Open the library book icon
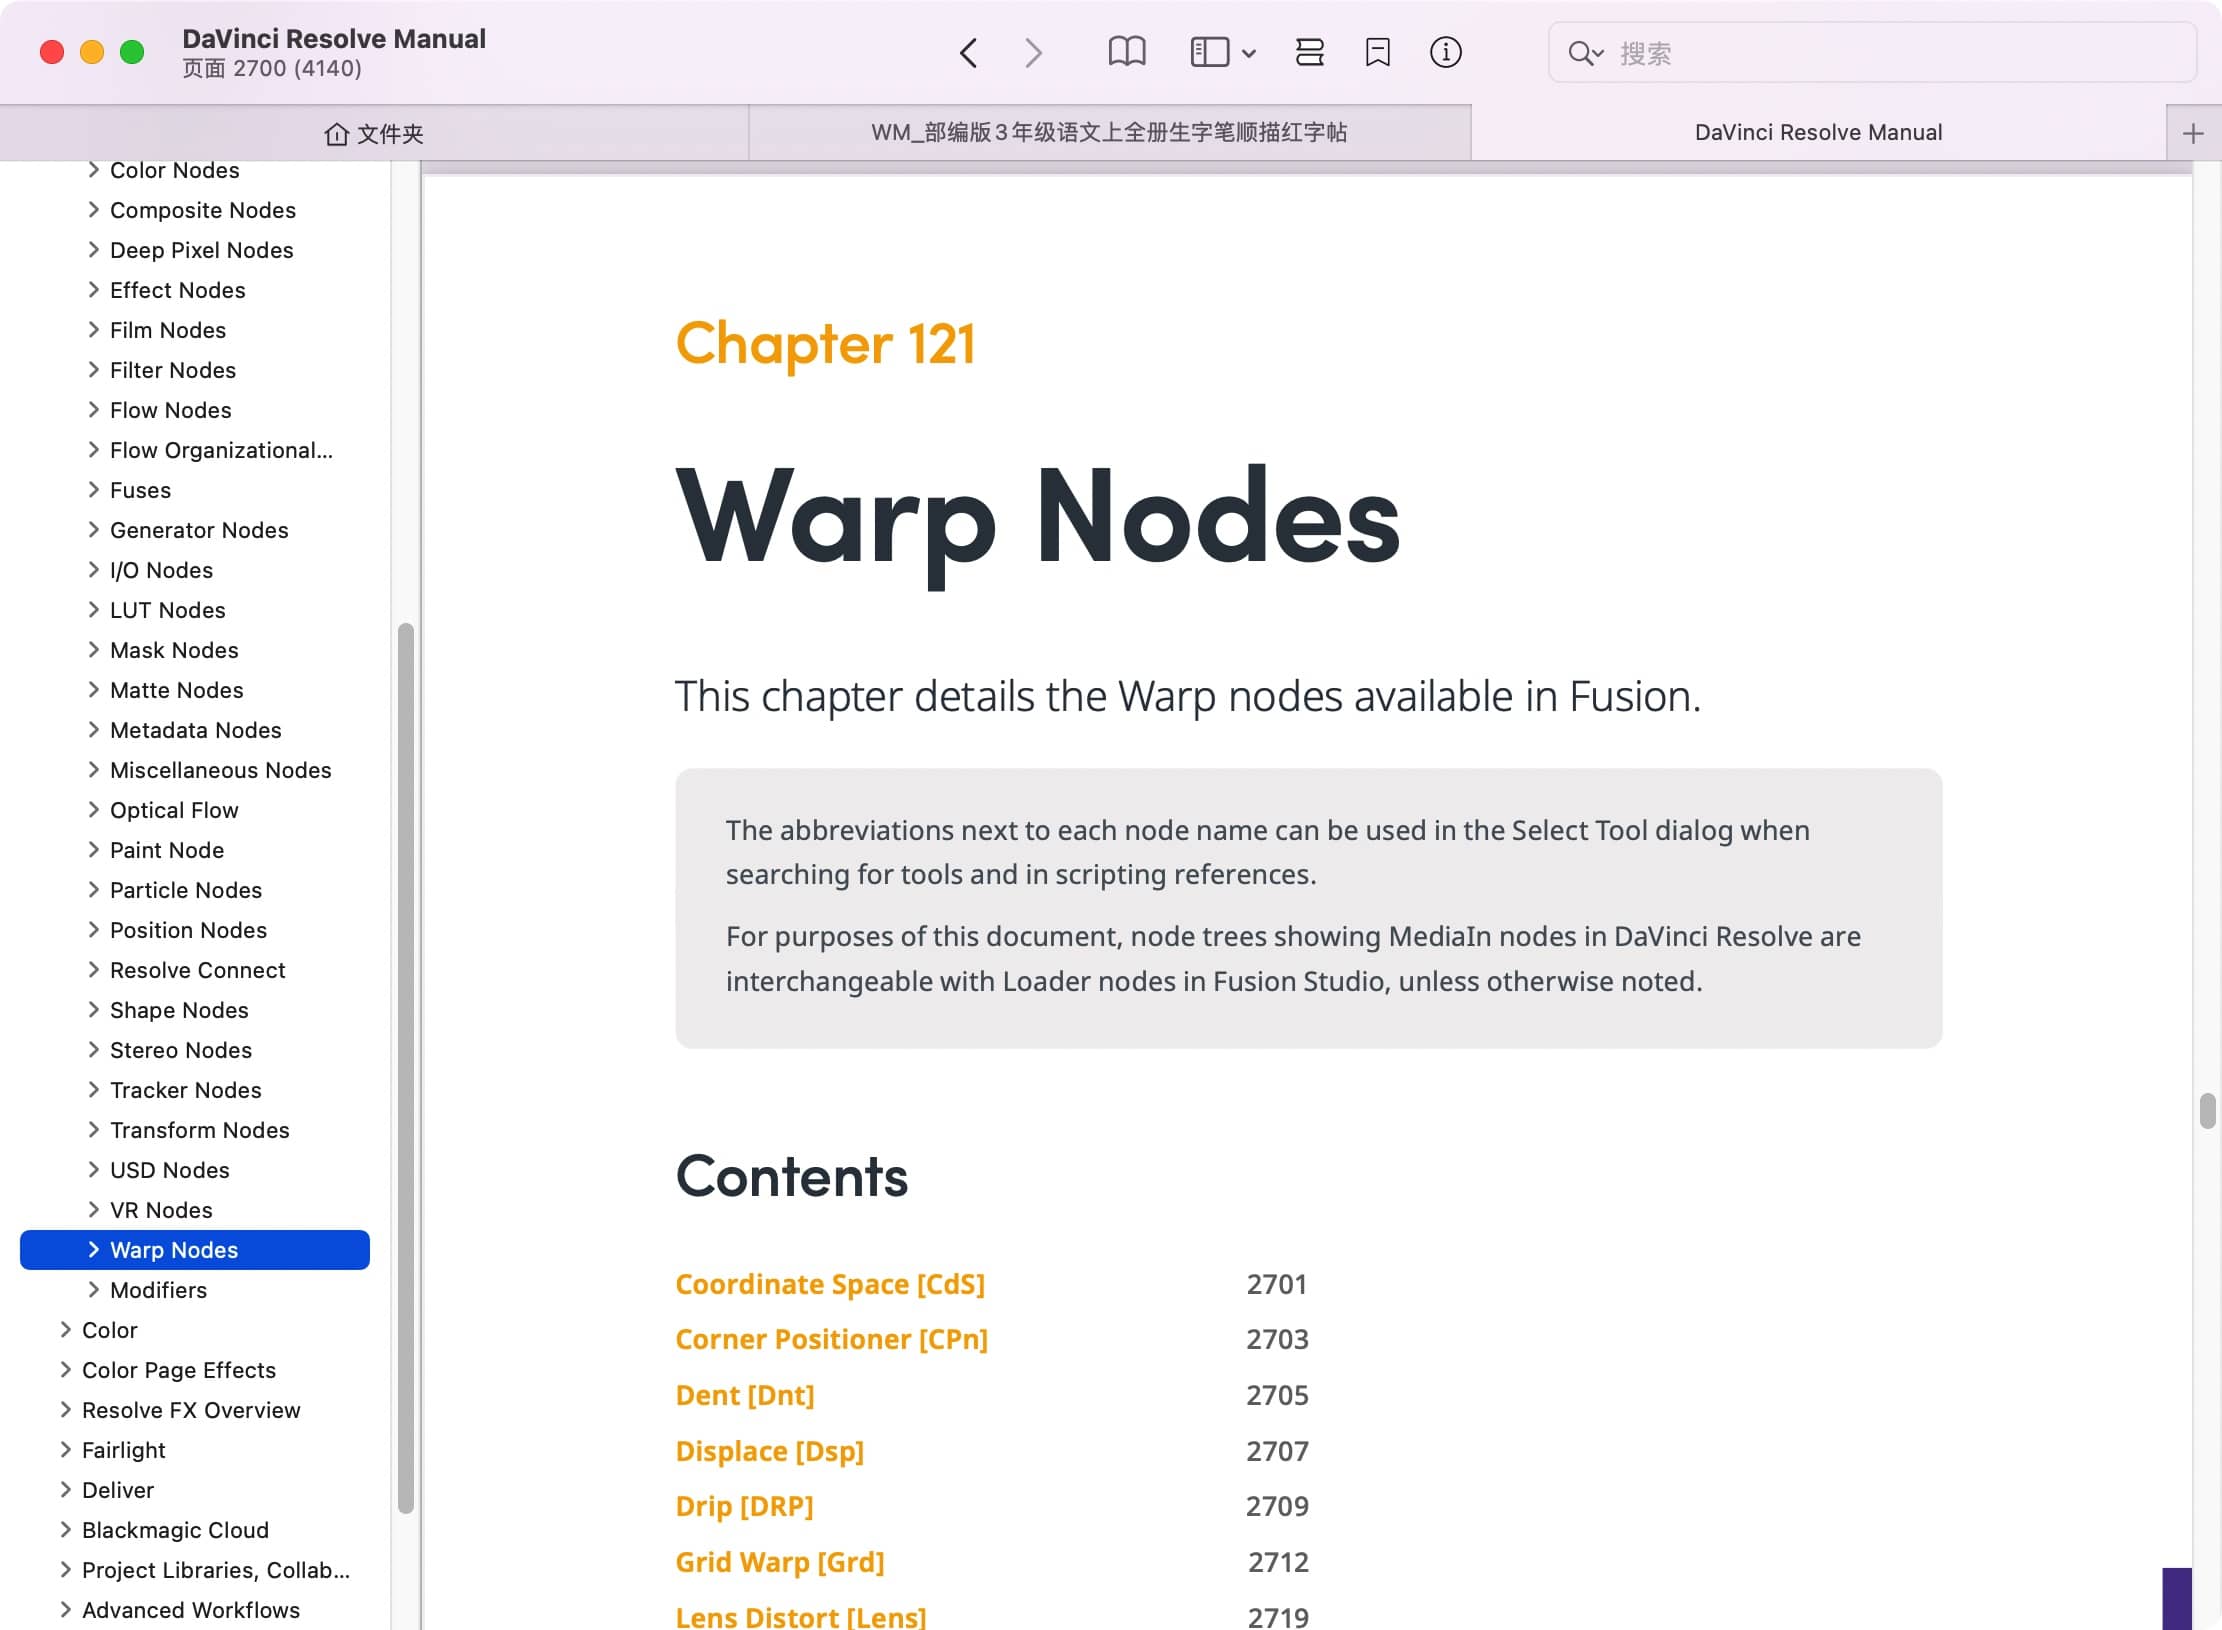2222x1630 pixels. (x=1127, y=52)
